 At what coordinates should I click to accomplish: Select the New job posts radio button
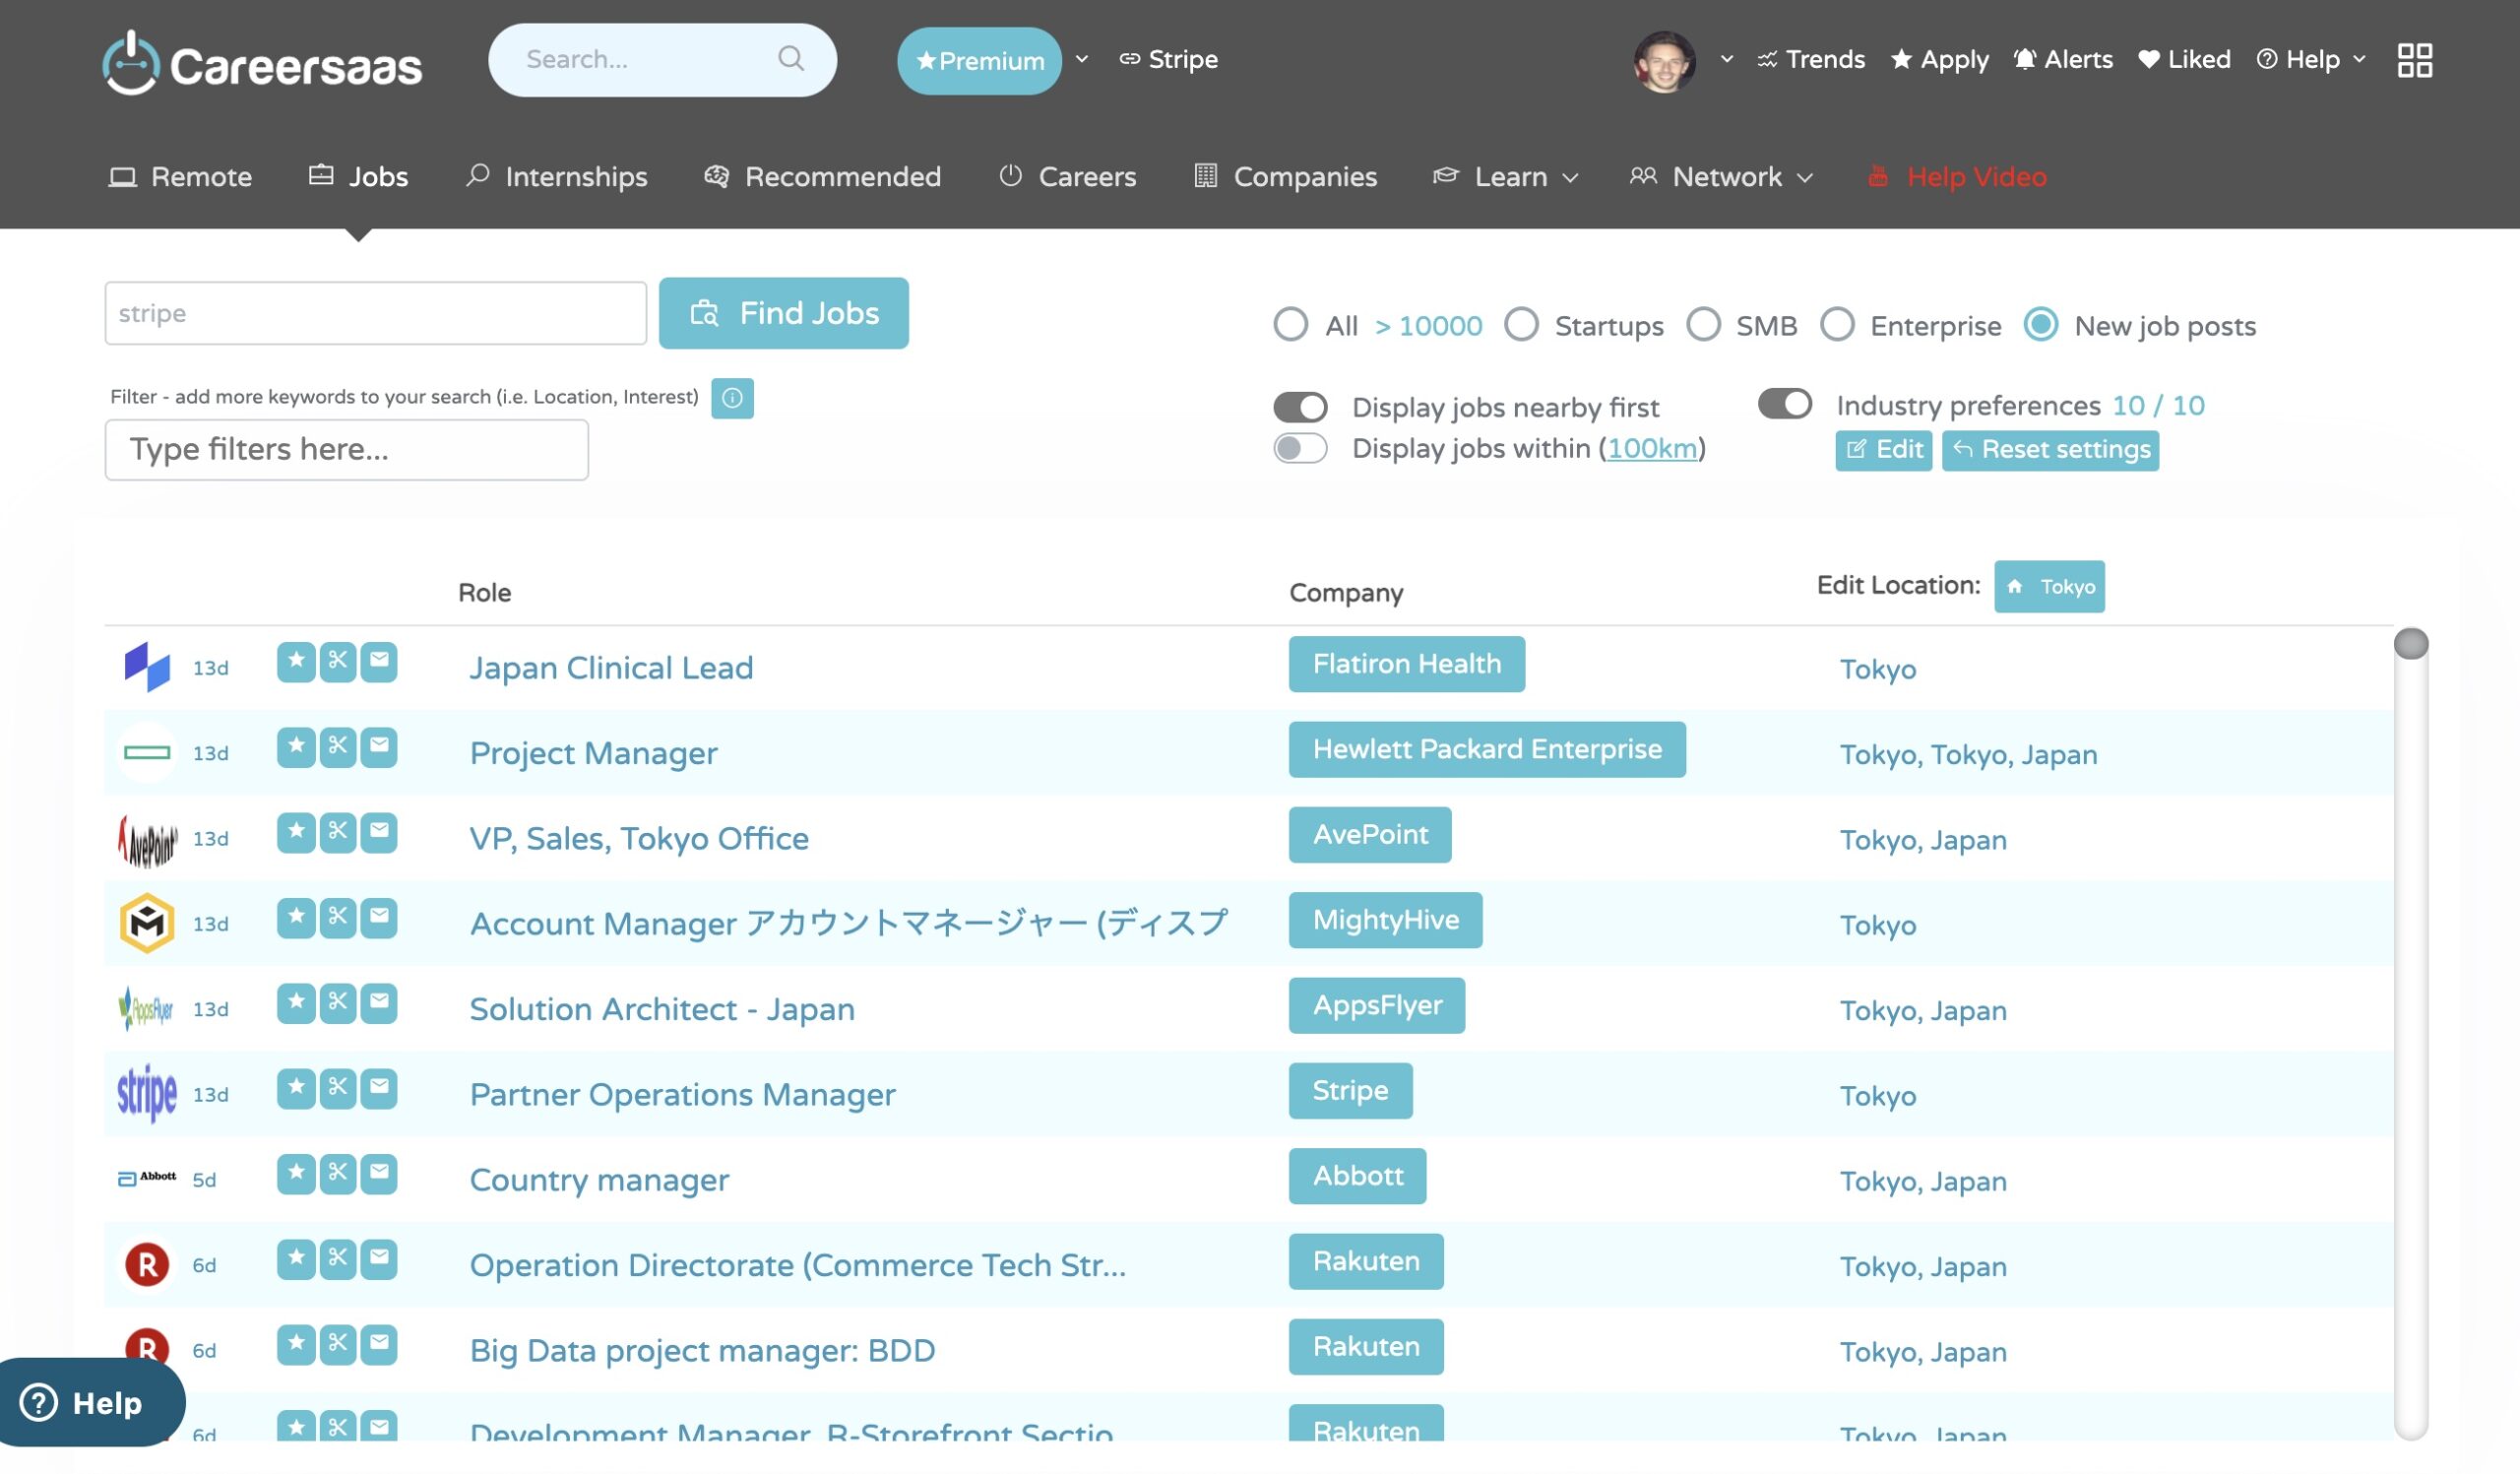click(2040, 324)
